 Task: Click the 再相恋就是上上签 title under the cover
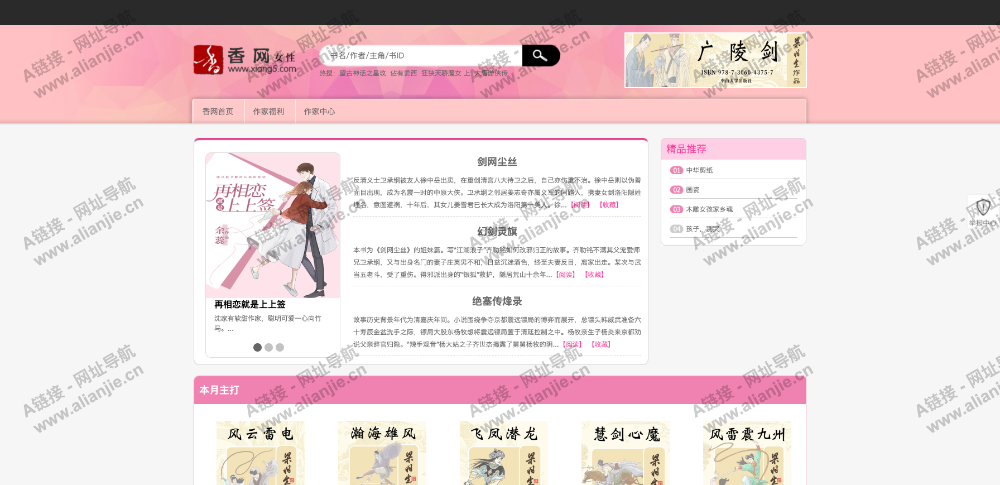pos(250,304)
